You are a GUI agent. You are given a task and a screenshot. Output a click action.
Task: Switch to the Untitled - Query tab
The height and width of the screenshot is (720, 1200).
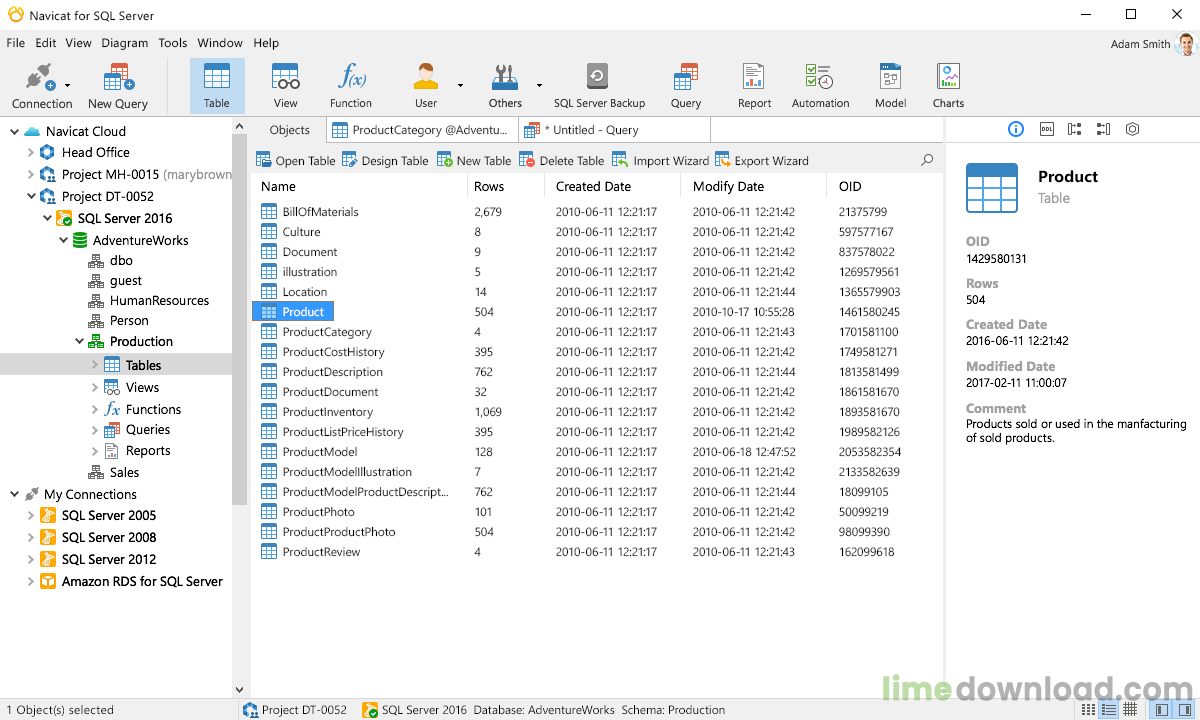click(590, 130)
